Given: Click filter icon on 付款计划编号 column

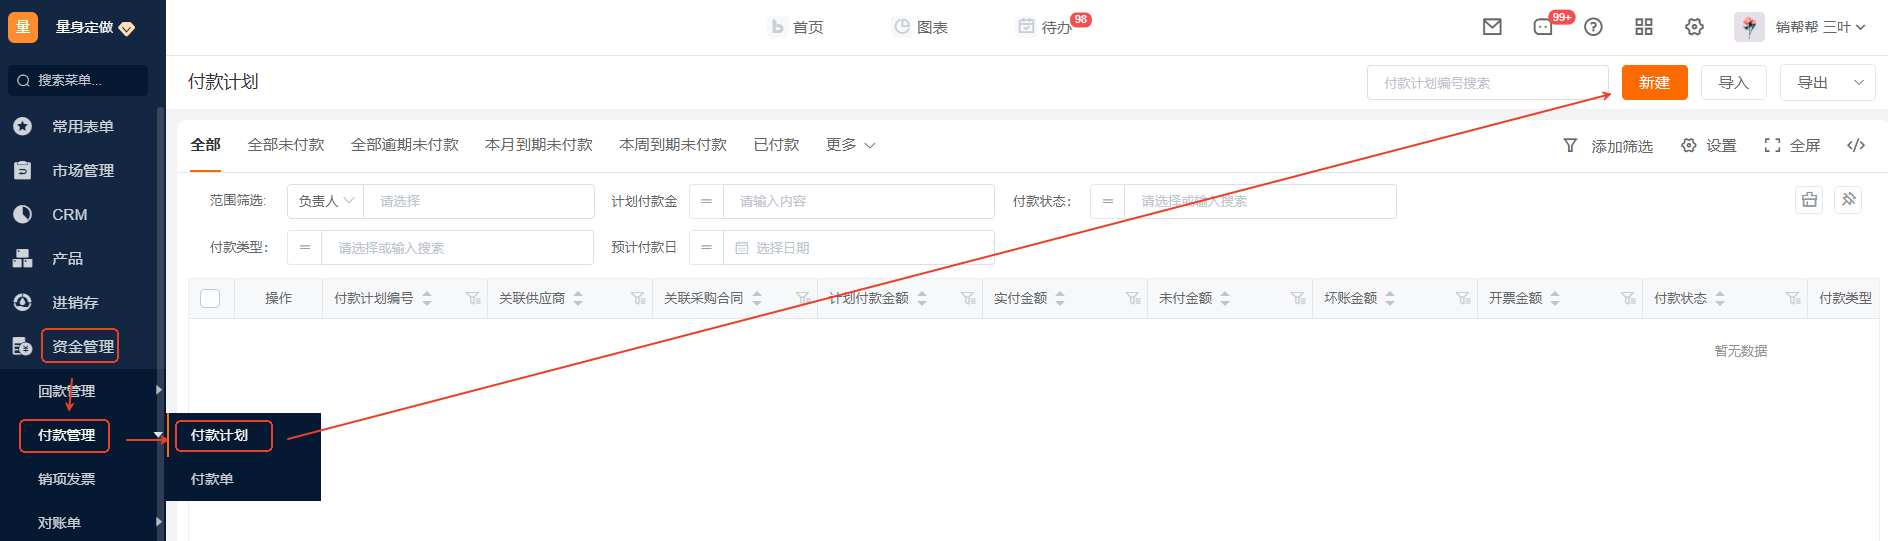Looking at the screenshot, I should coord(473,298).
